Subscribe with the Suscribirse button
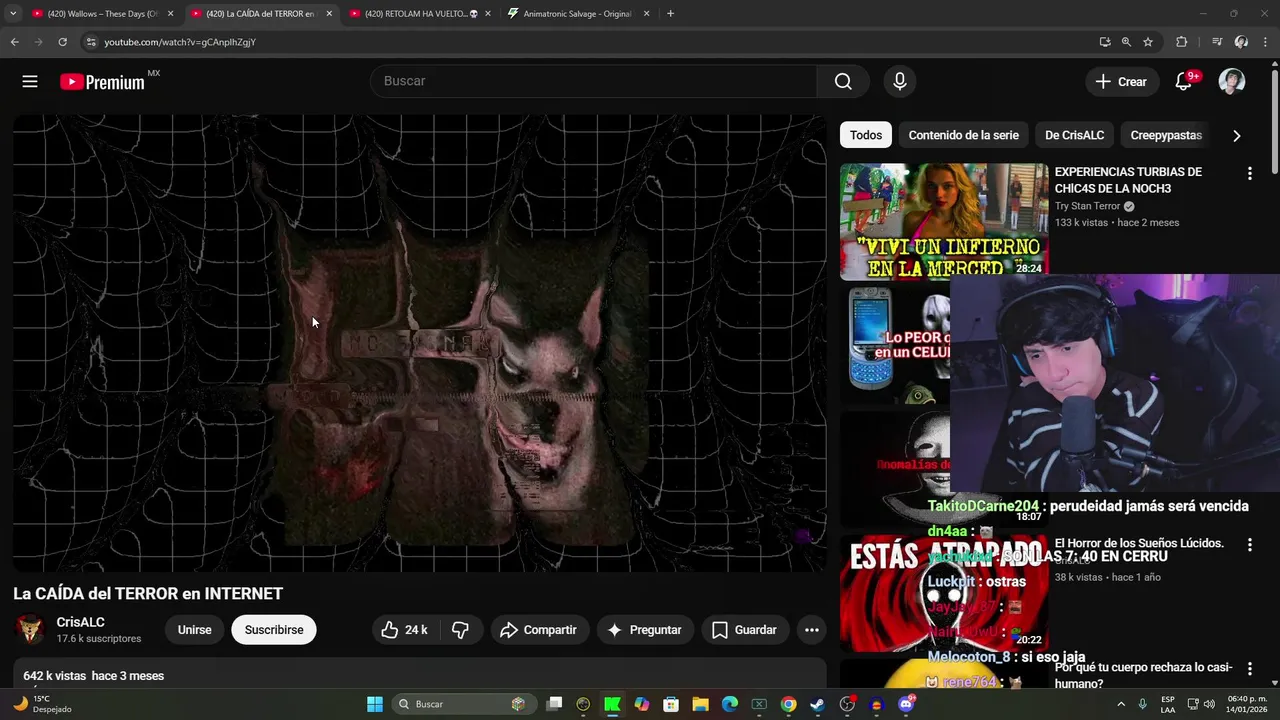Image resolution: width=1280 pixels, height=720 pixels. pos(274,630)
